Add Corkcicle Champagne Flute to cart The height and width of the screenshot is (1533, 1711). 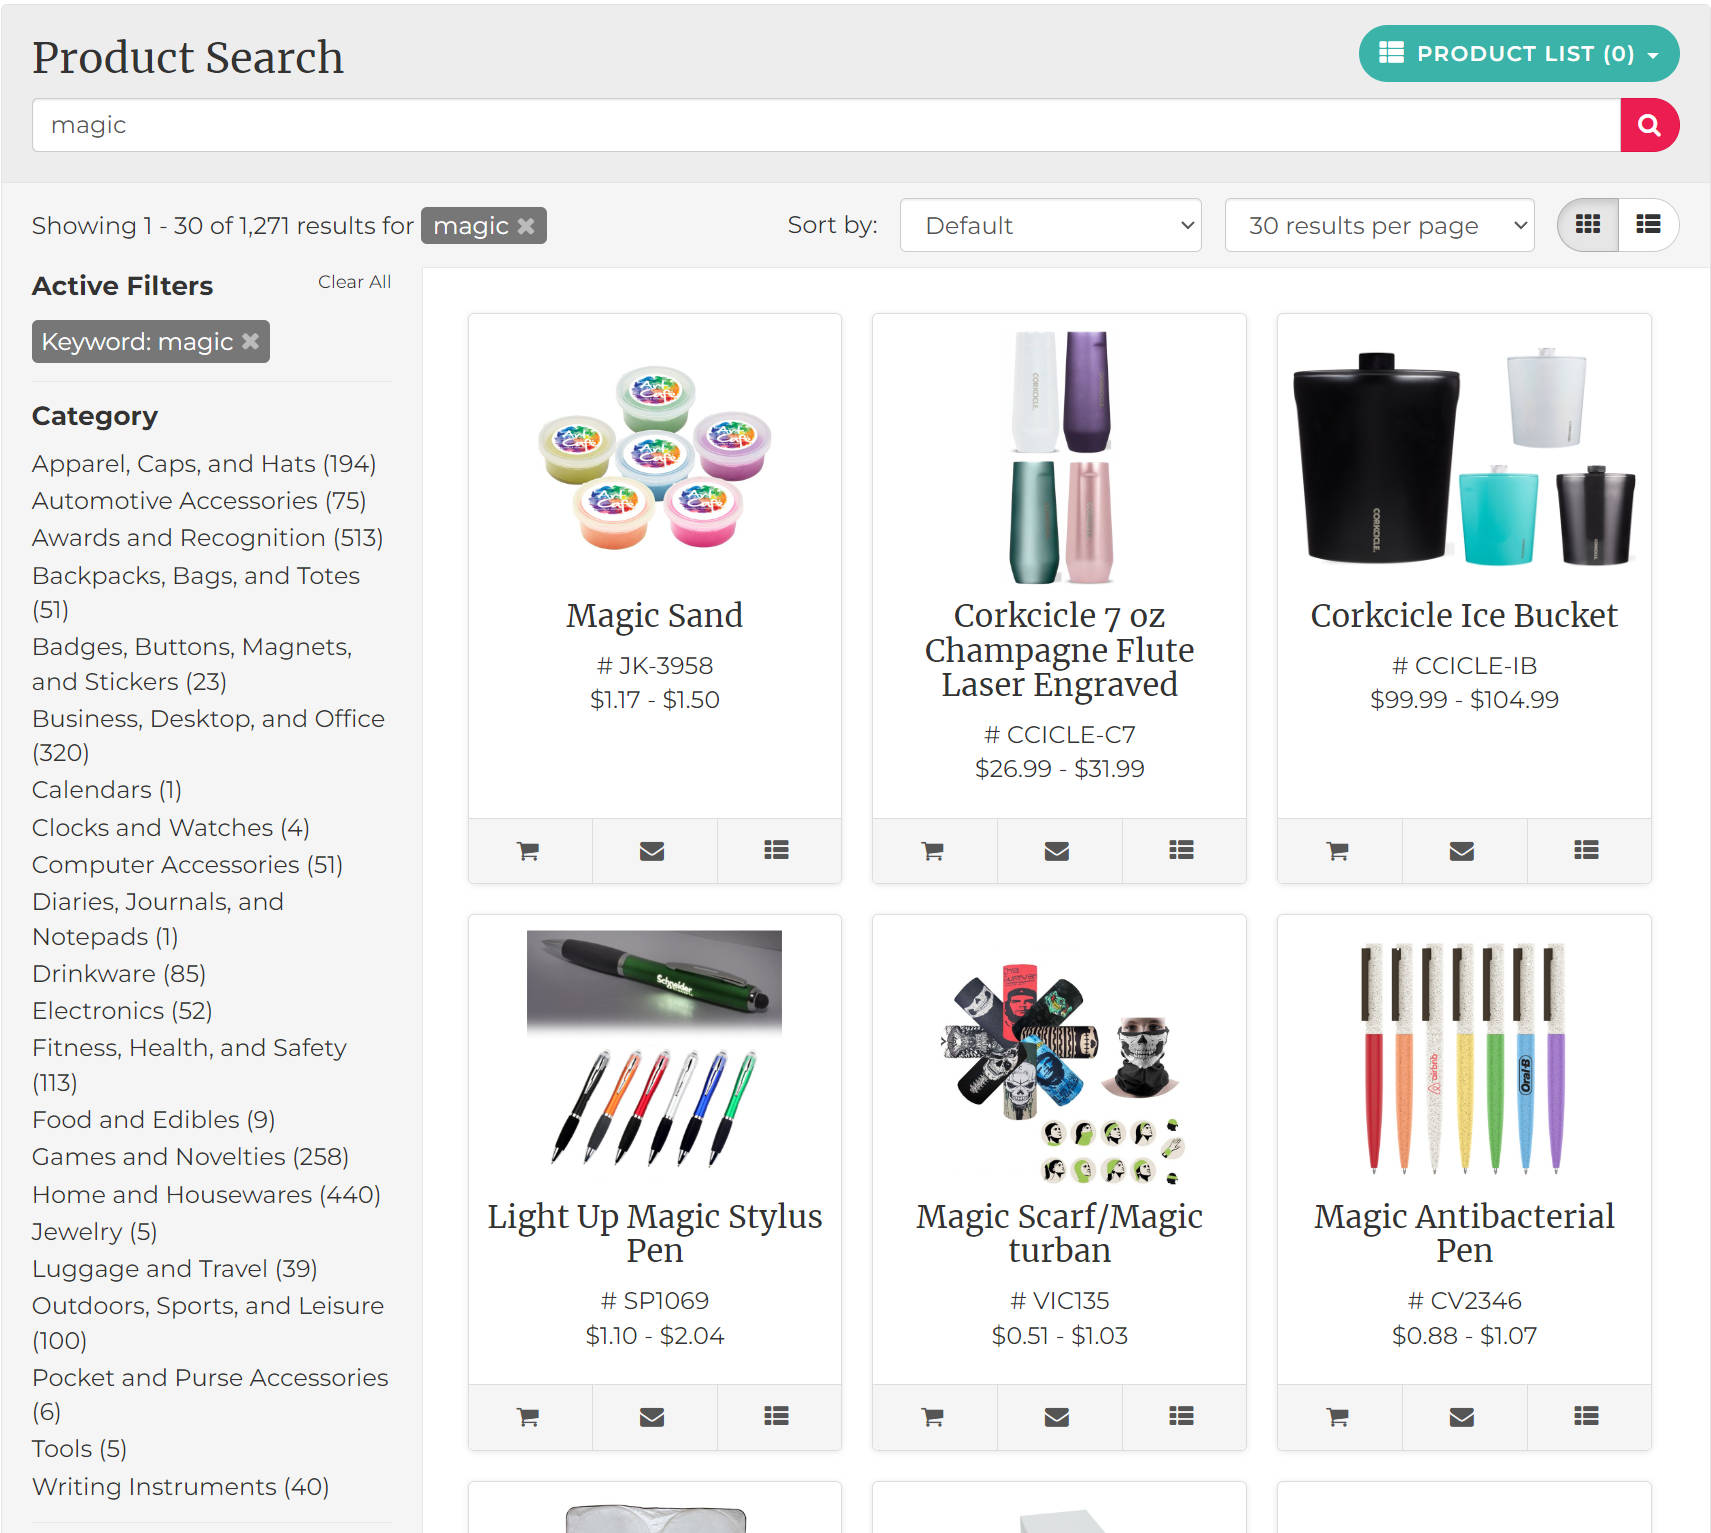934,851
